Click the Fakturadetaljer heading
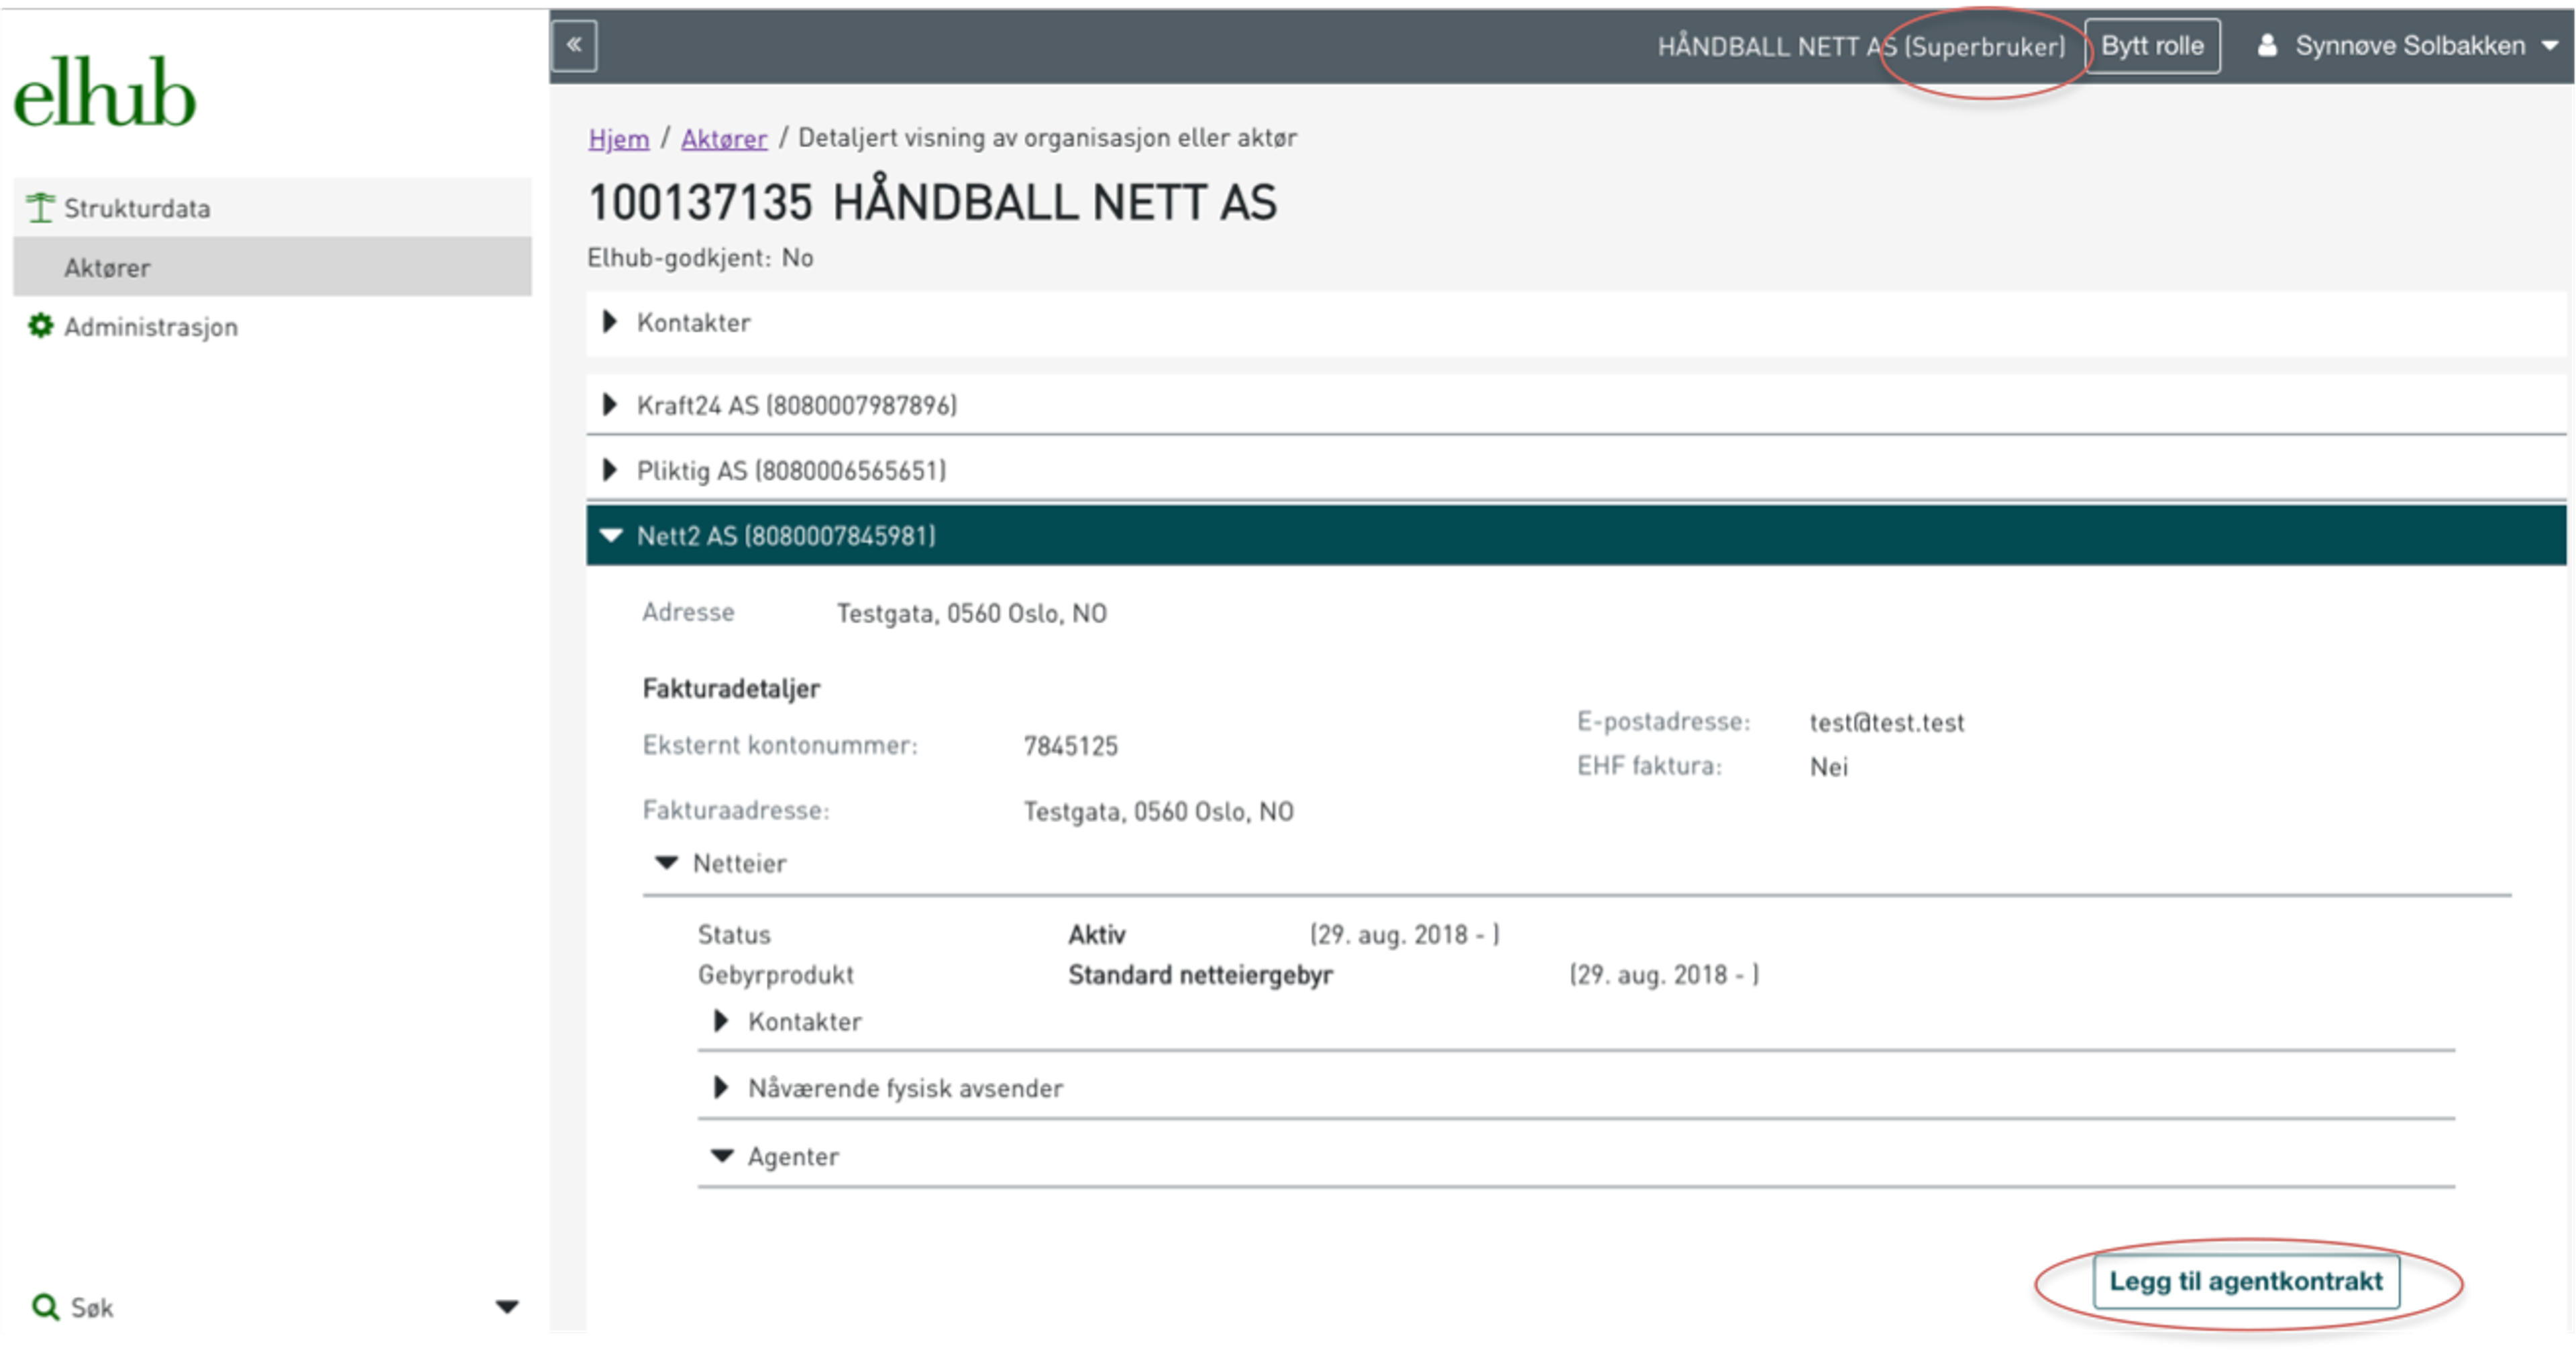This screenshot has height=1352, width=2576. [x=731, y=688]
